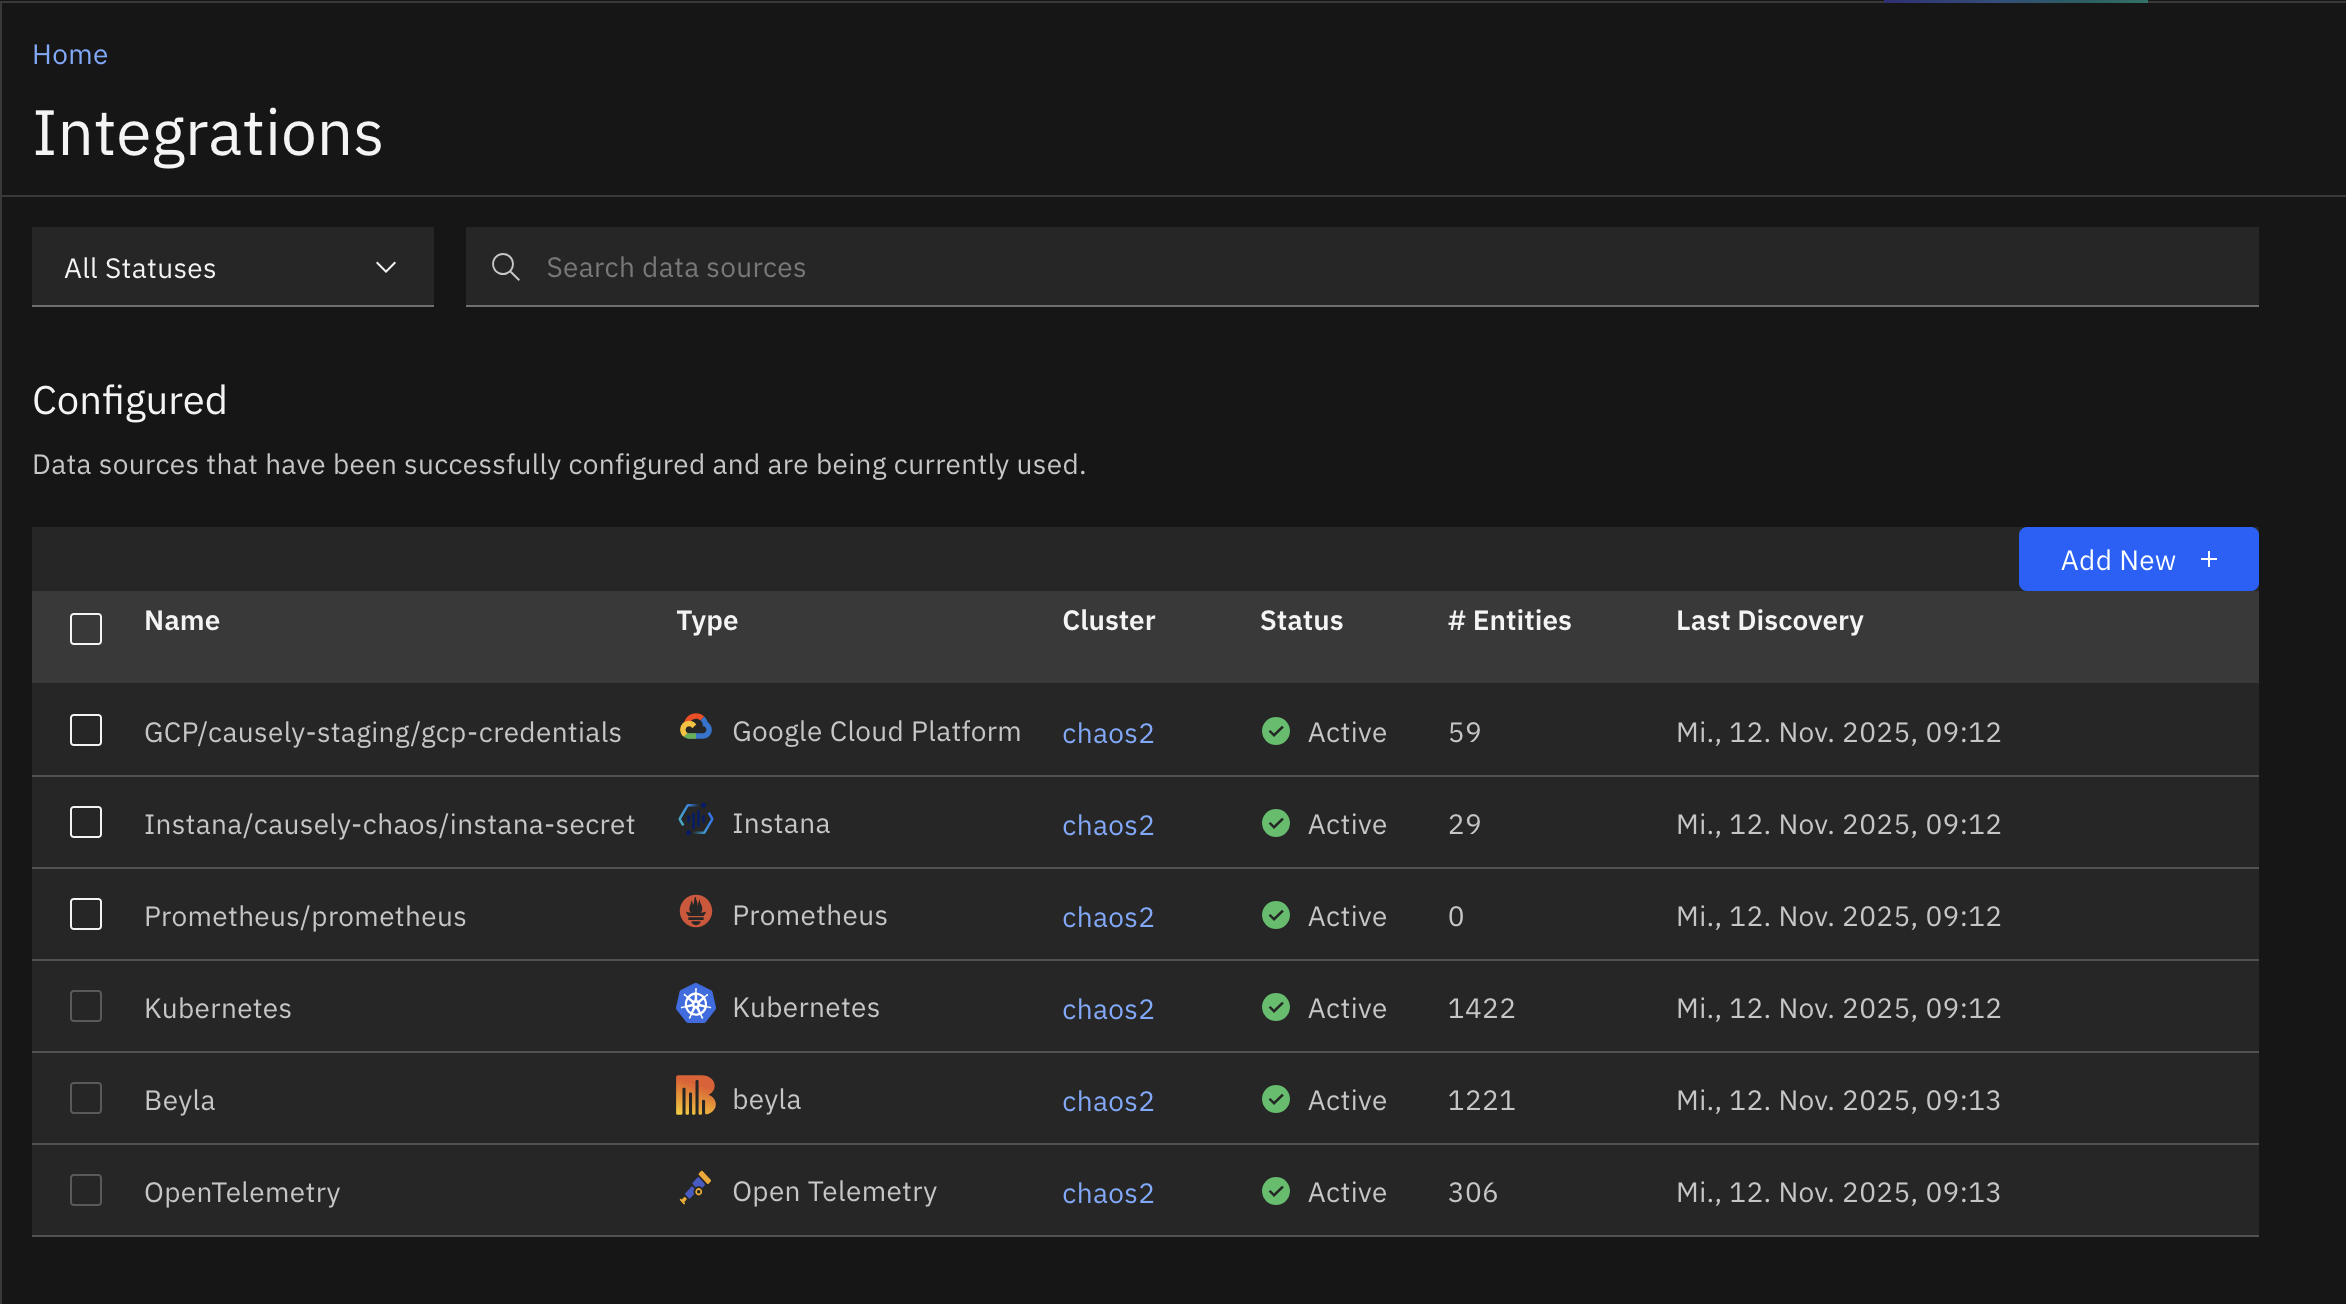Screen dimensions: 2346x1304
Task: Click the search magnifier icon
Action: point(506,267)
